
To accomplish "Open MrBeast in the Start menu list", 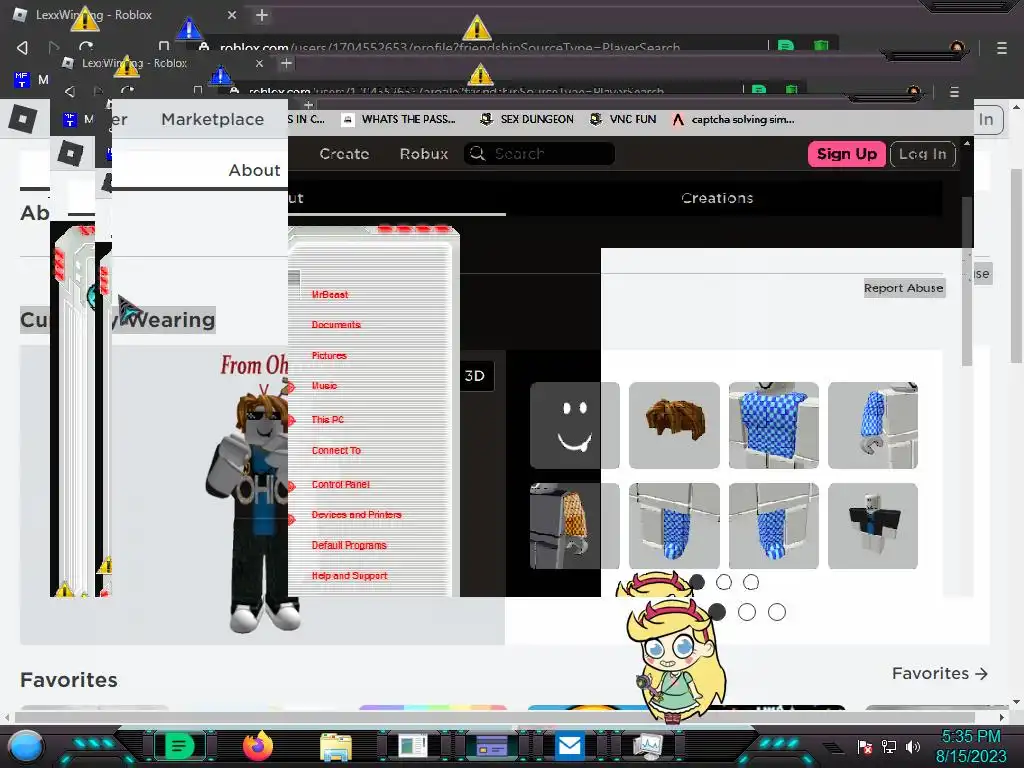I will click(330, 295).
